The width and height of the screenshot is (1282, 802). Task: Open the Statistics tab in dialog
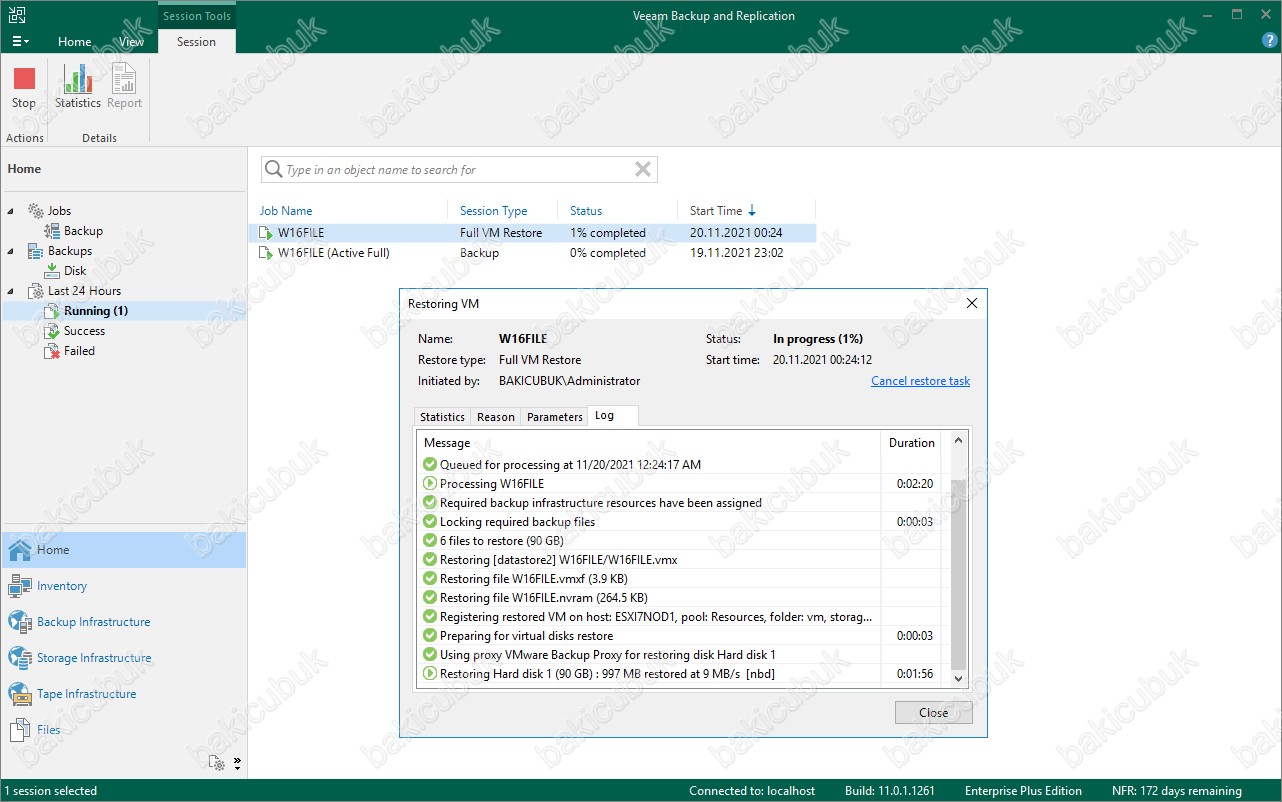click(442, 417)
